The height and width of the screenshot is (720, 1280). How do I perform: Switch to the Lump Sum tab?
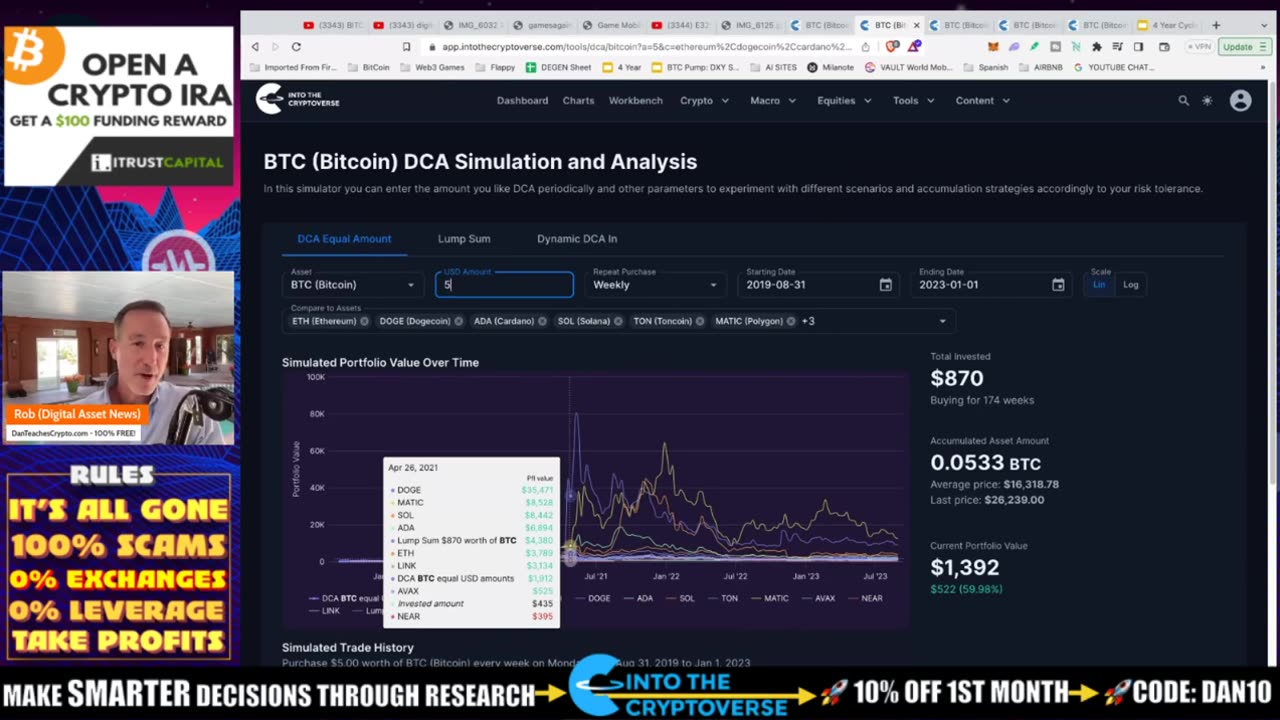click(464, 239)
